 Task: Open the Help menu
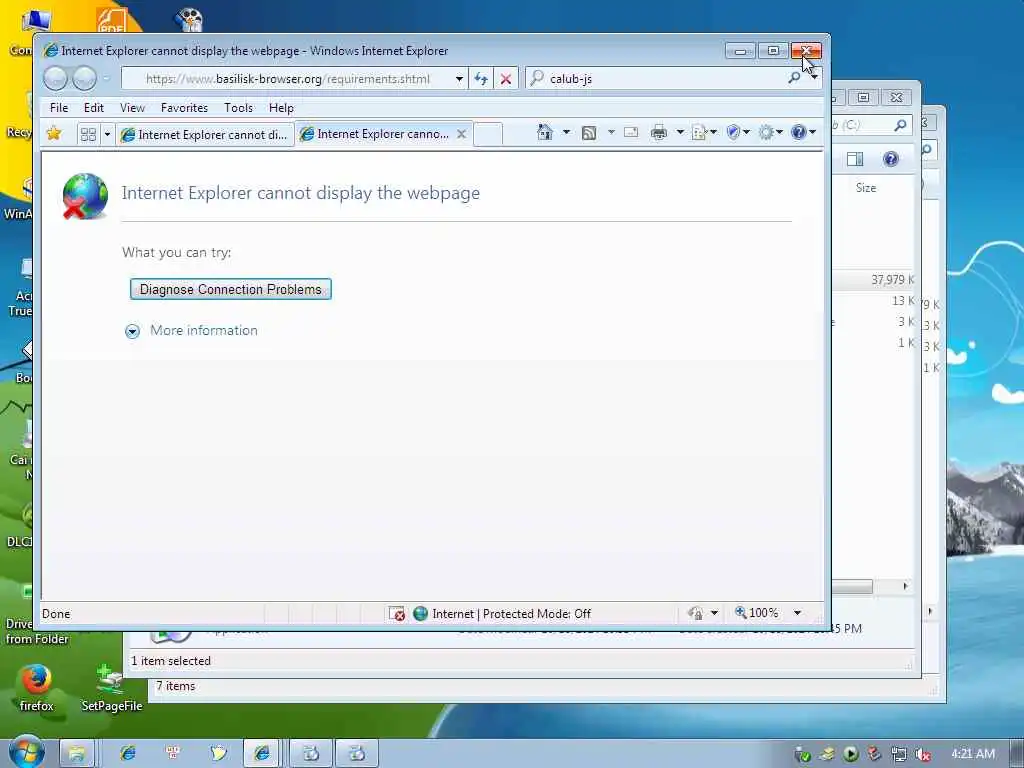[x=281, y=108]
